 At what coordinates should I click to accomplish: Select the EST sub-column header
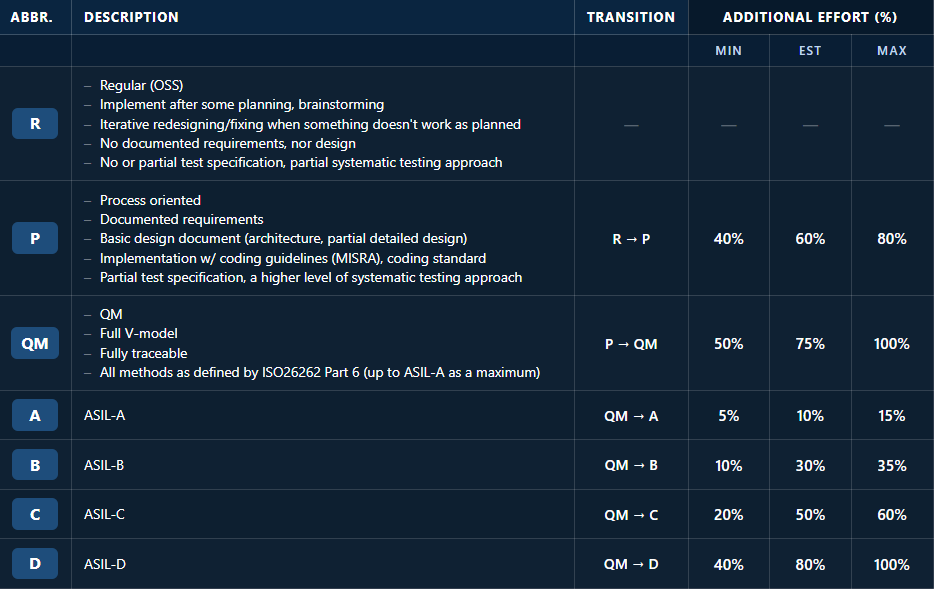[810, 51]
